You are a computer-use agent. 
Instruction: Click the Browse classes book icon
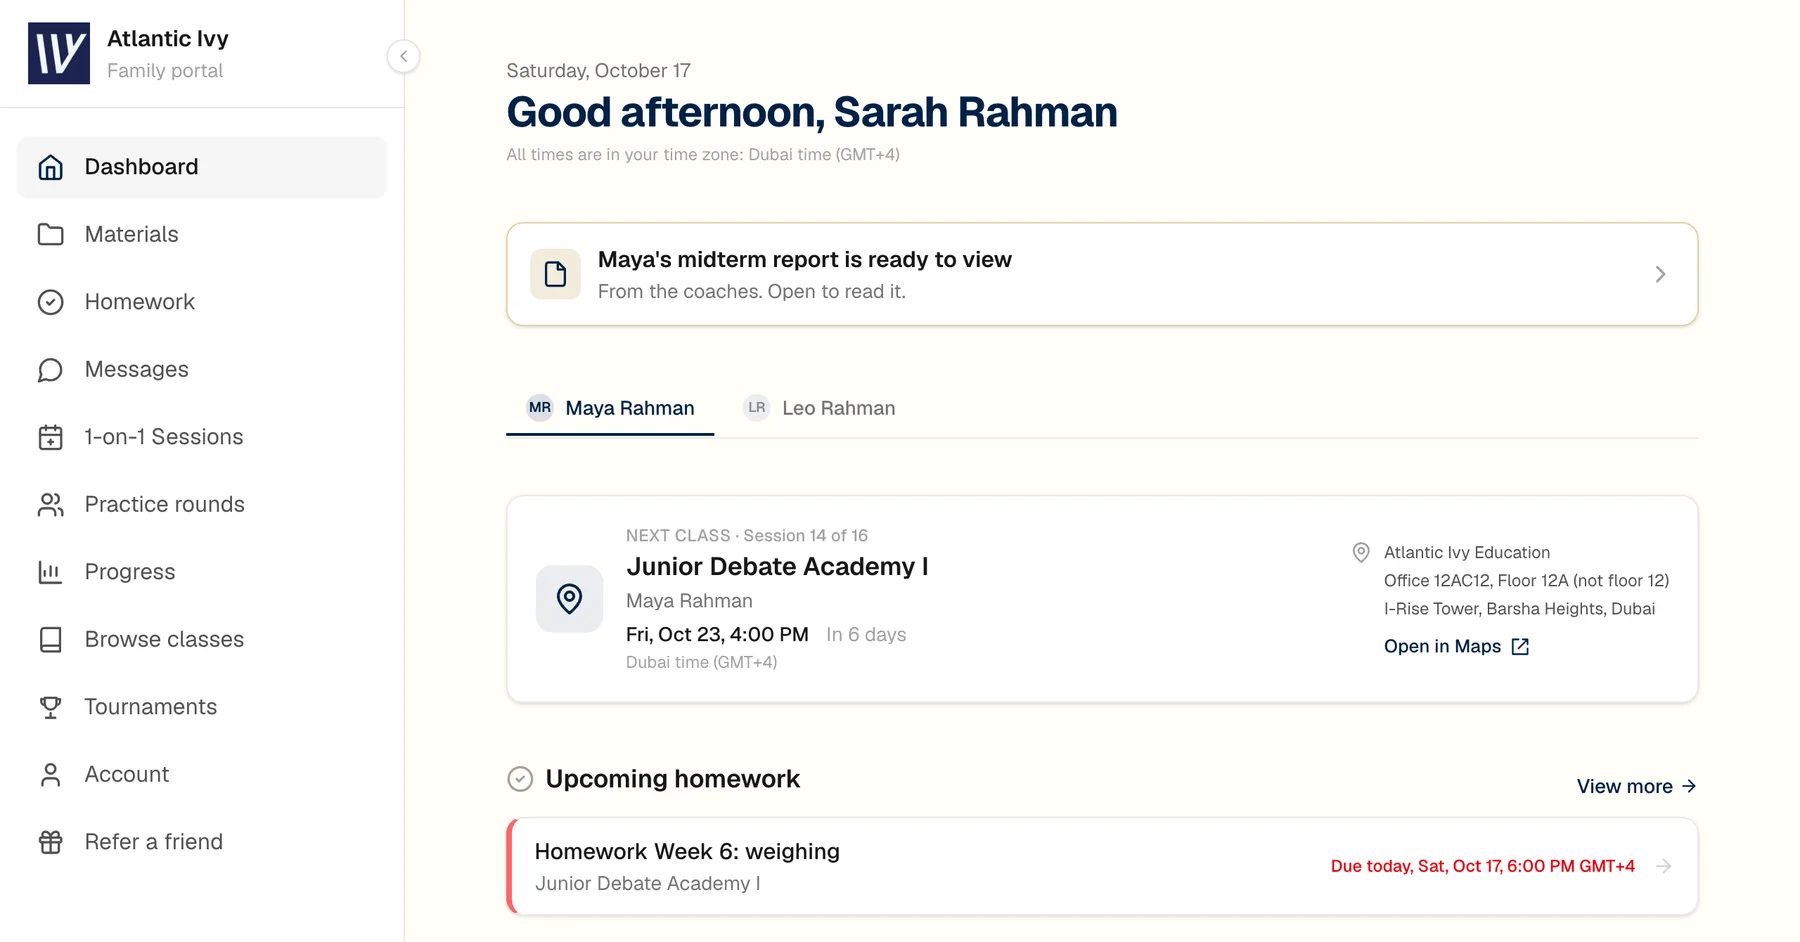(x=50, y=639)
